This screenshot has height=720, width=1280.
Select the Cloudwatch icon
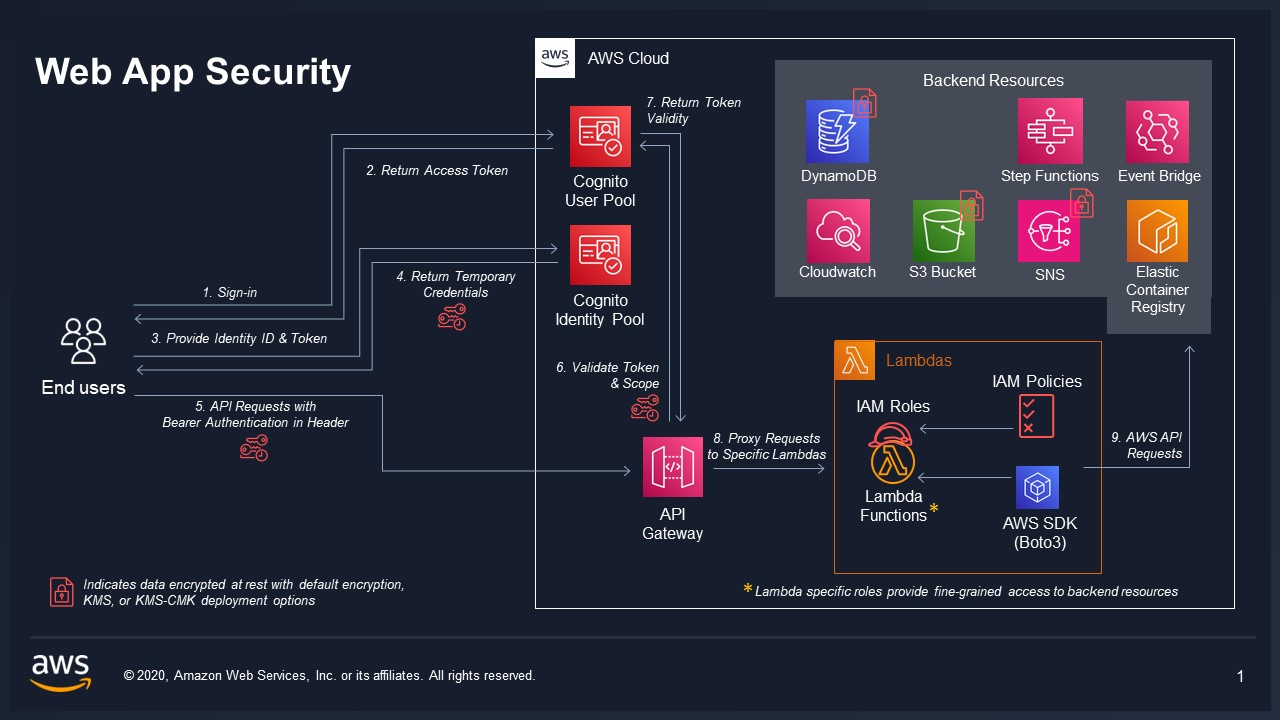coord(837,231)
